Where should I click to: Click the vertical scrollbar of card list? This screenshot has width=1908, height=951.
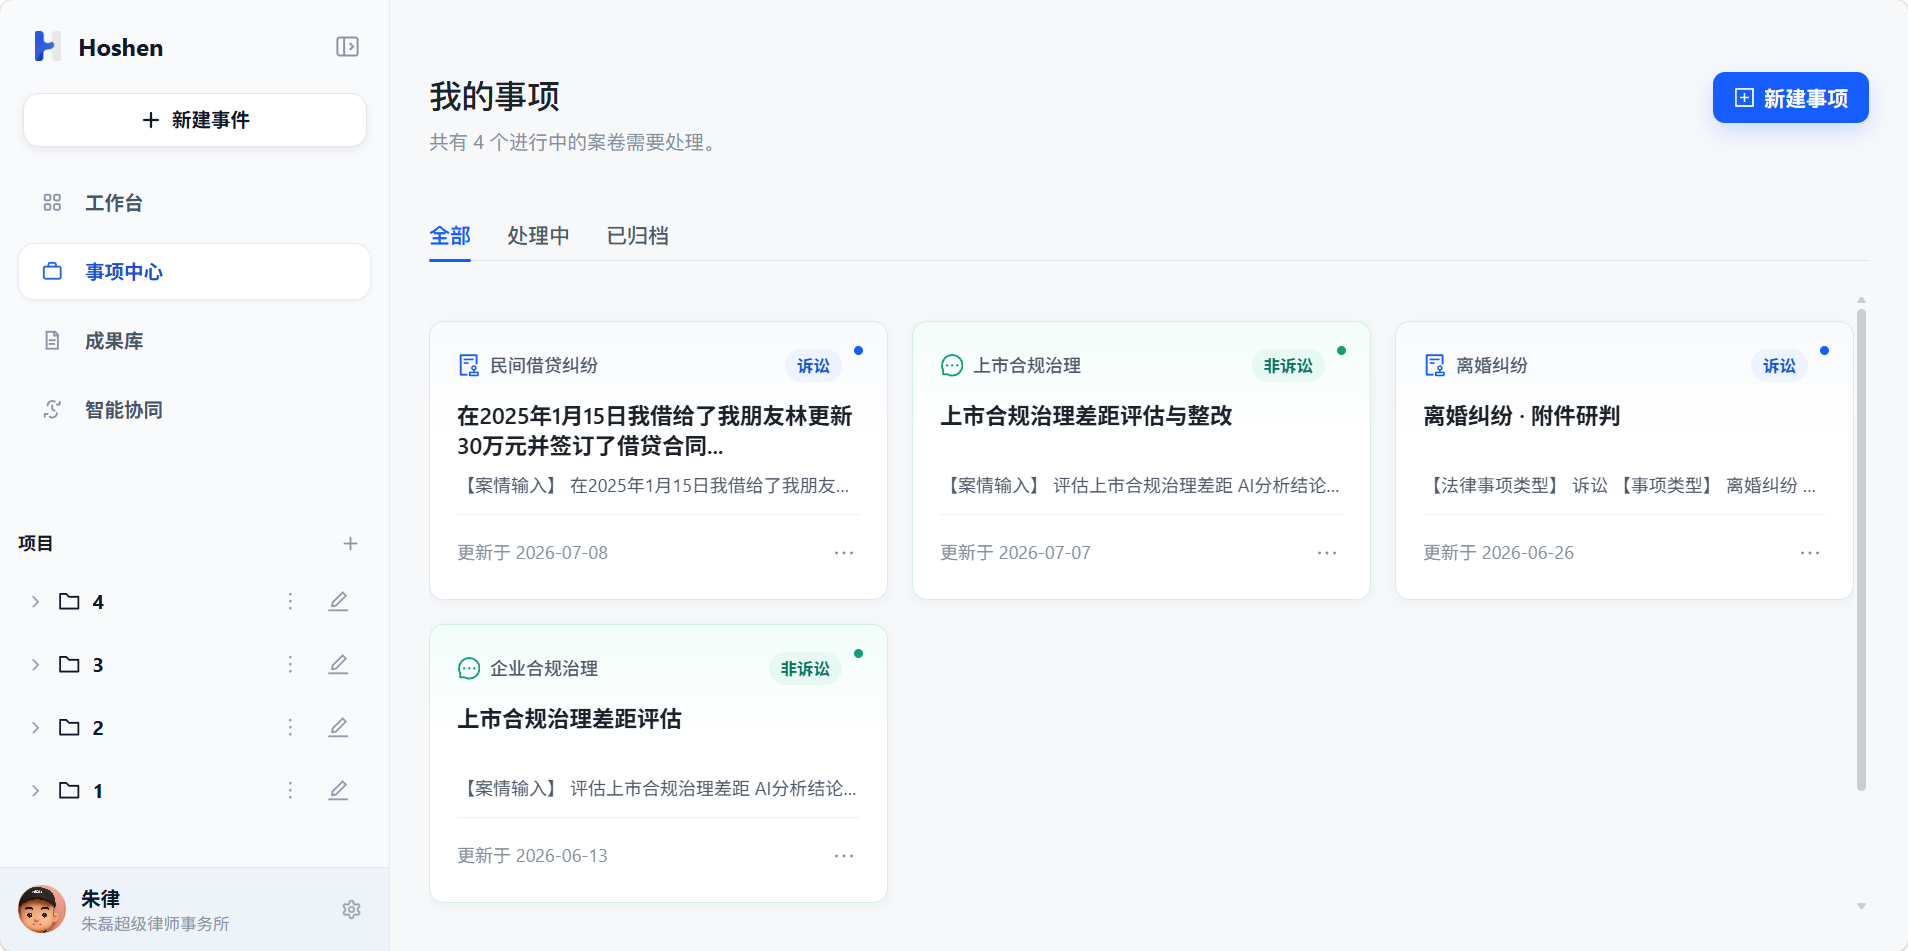(1861, 550)
